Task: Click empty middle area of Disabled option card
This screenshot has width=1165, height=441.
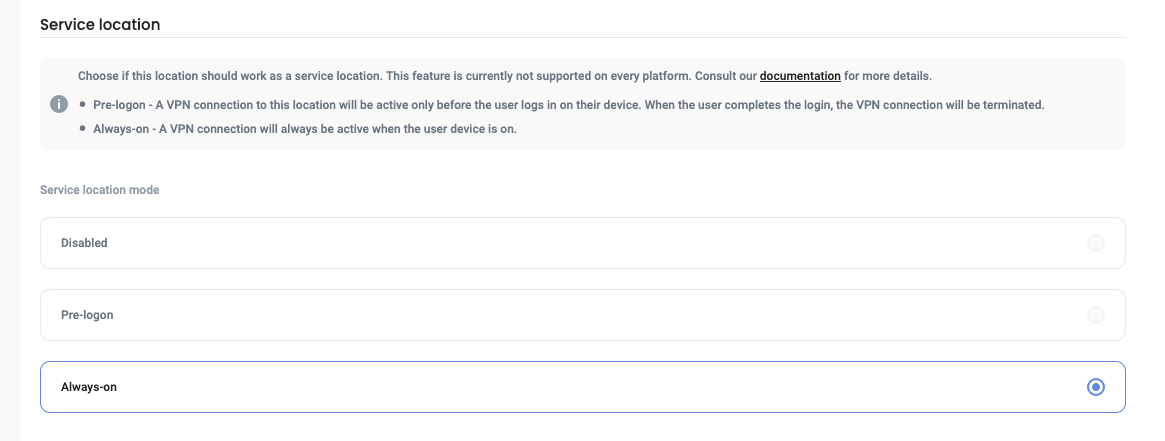Action: [580, 243]
